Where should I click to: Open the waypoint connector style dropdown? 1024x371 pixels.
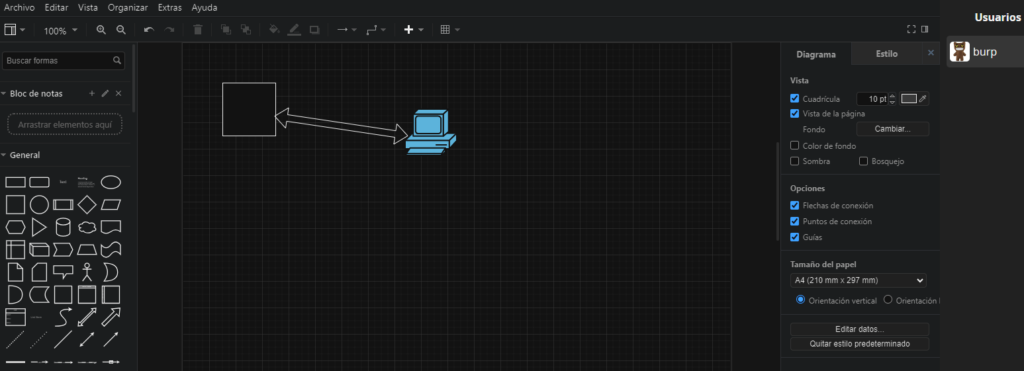point(376,30)
